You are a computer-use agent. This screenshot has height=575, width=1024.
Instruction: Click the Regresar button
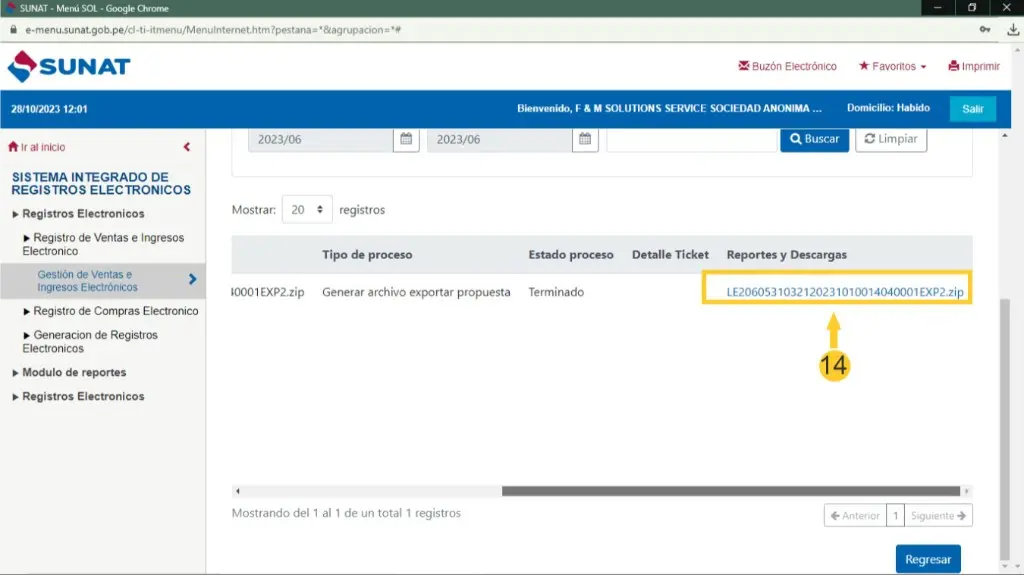[927, 560]
